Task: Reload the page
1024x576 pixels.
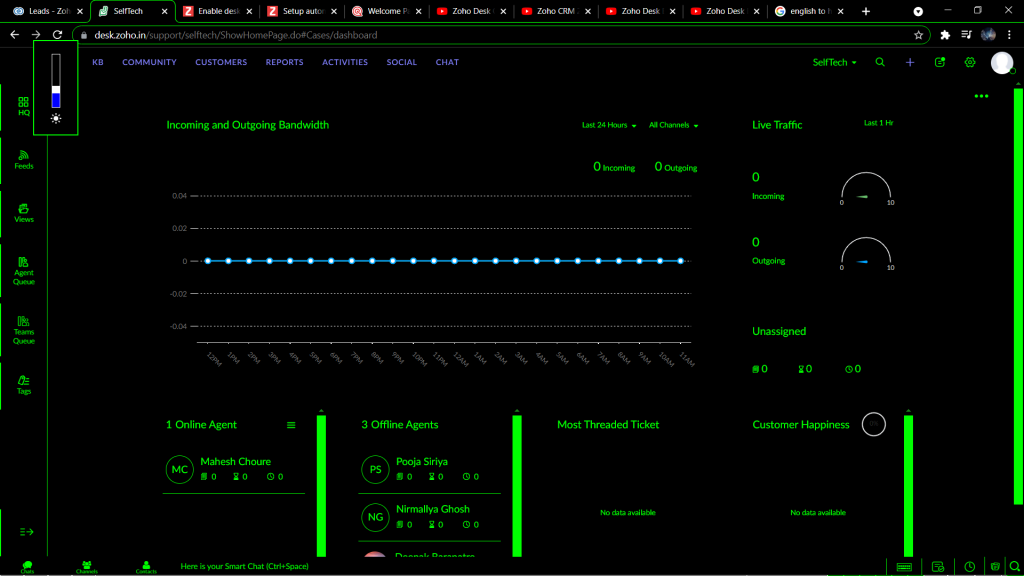Action: 57,35
